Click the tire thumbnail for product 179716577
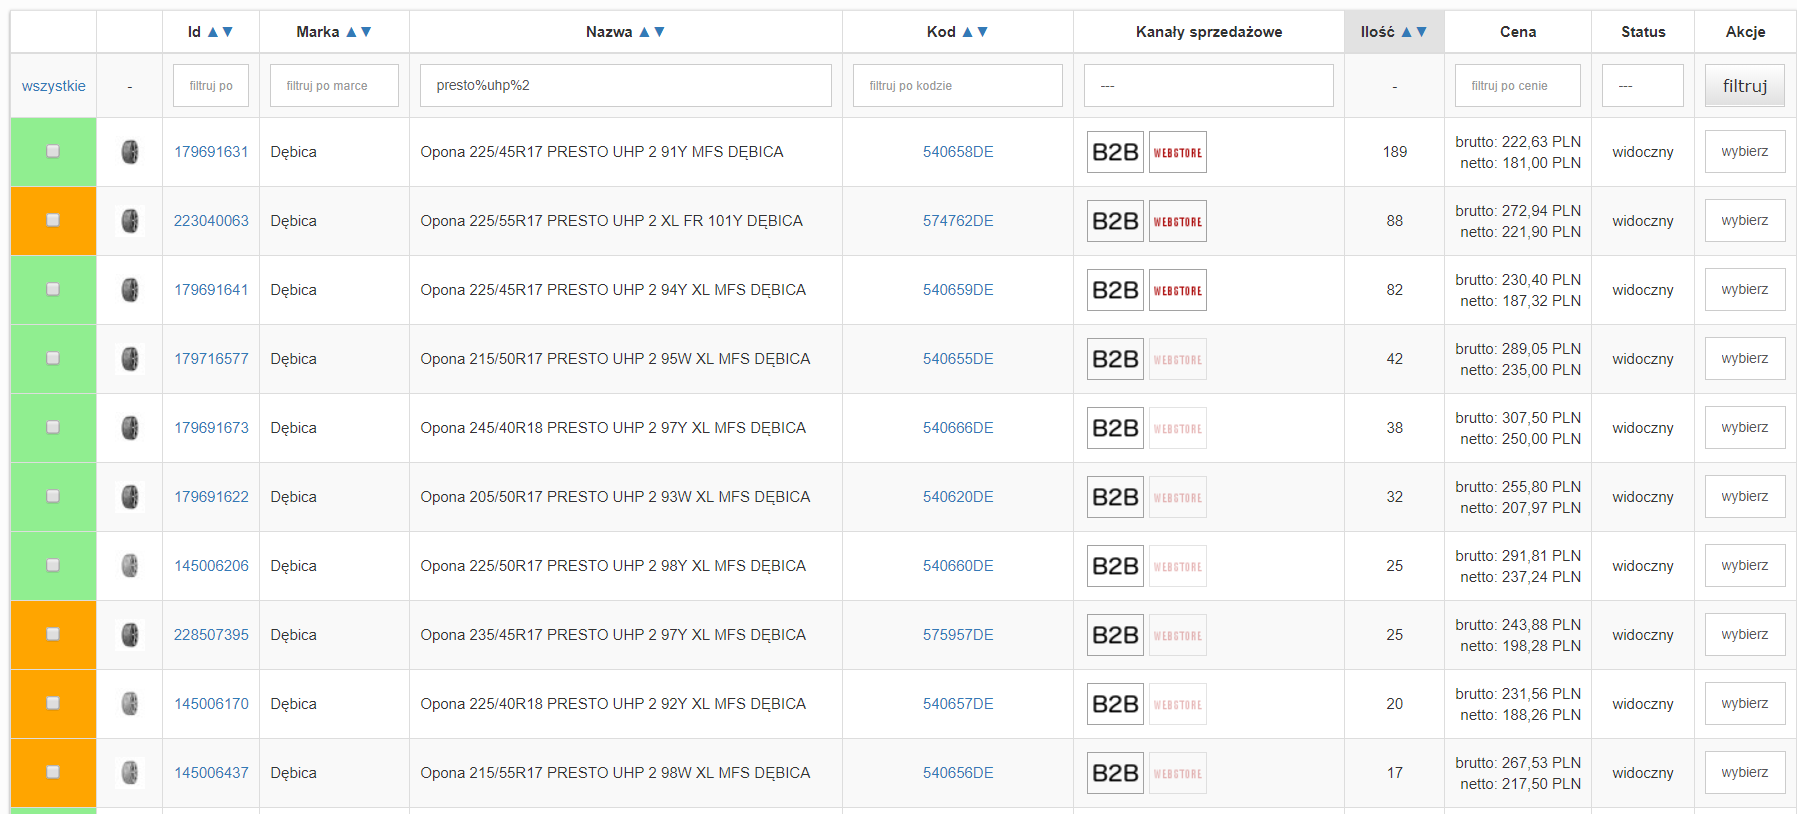 [x=129, y=359]
